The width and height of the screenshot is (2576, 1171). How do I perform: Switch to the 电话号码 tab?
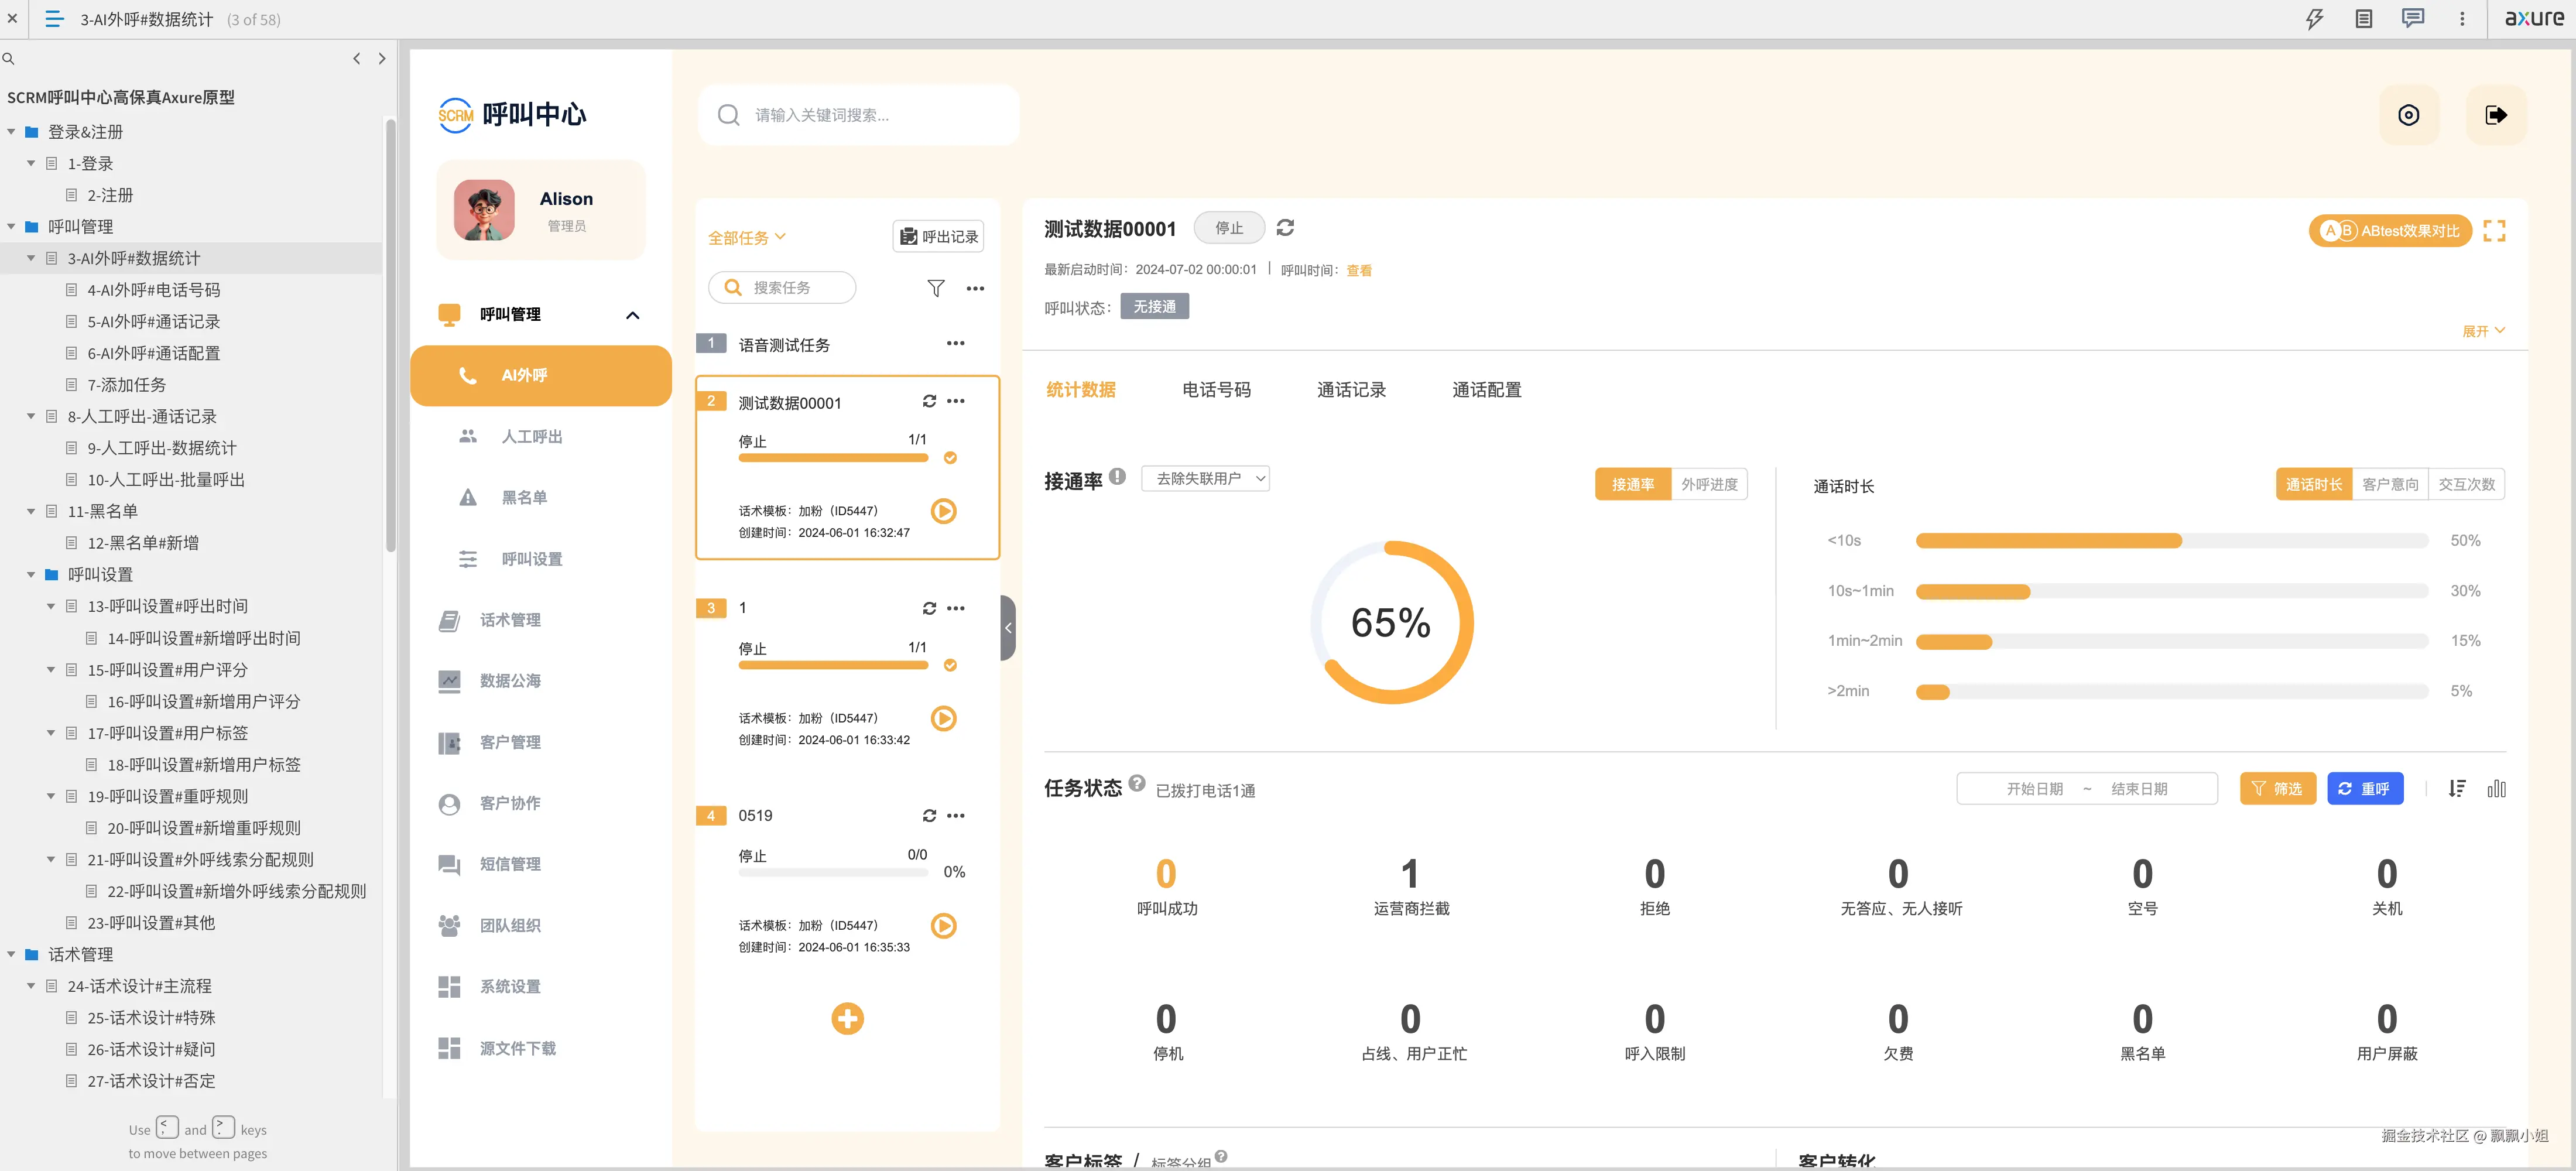1216,389
